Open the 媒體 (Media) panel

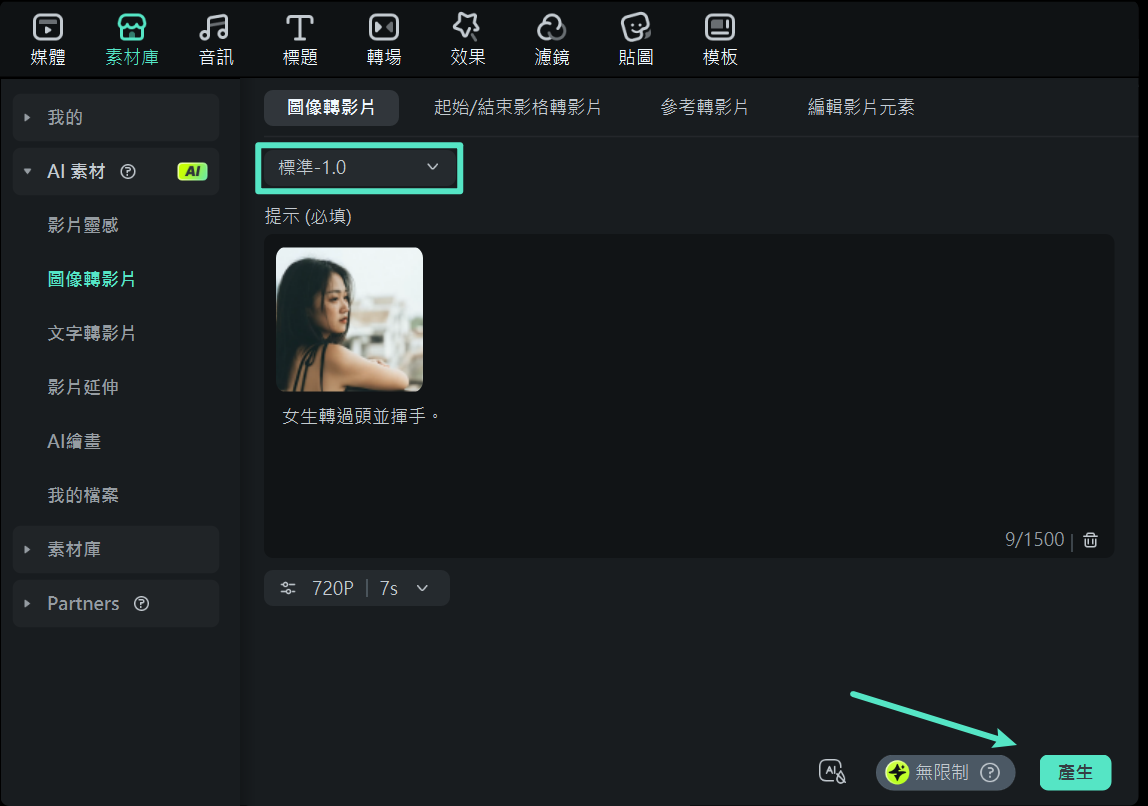[46, 38]
